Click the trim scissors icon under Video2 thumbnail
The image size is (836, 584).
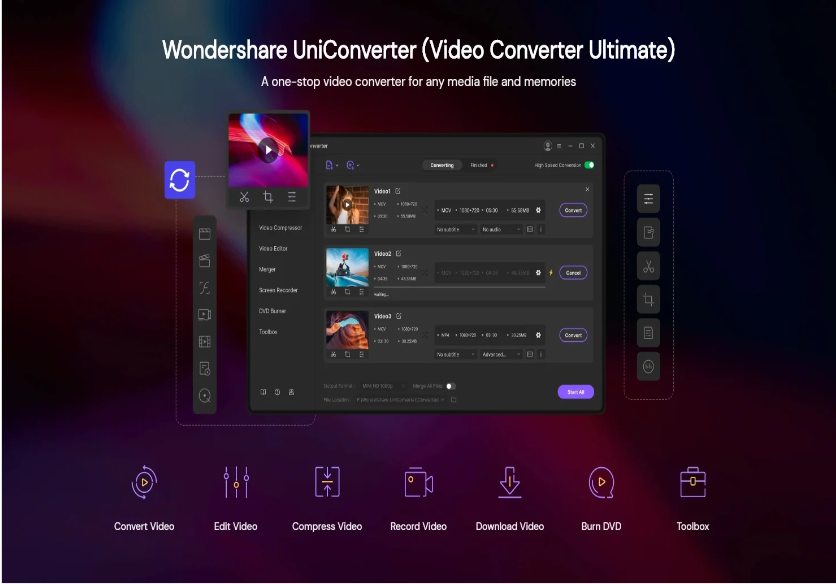[333, 292]
